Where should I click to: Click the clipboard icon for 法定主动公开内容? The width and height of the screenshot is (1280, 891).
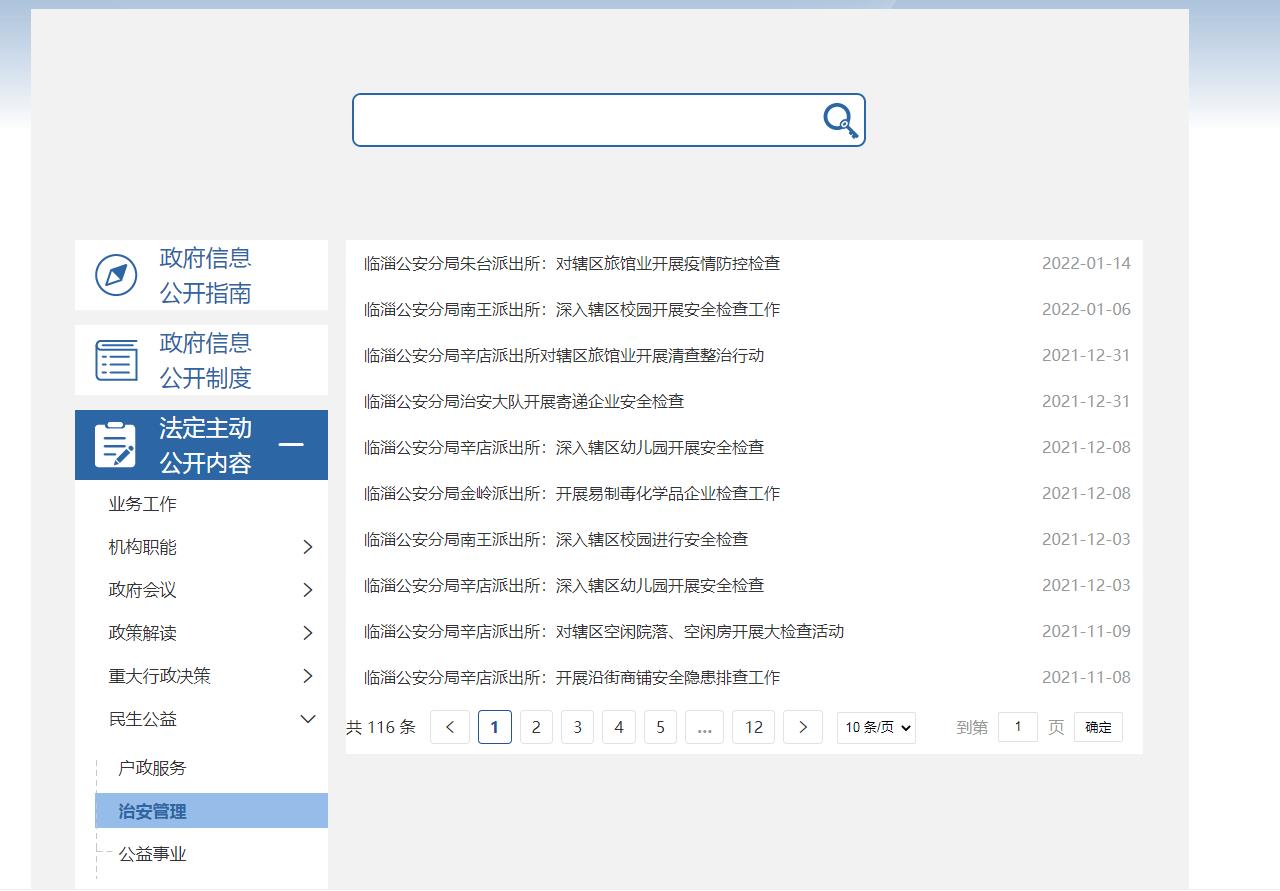point(115,445)
